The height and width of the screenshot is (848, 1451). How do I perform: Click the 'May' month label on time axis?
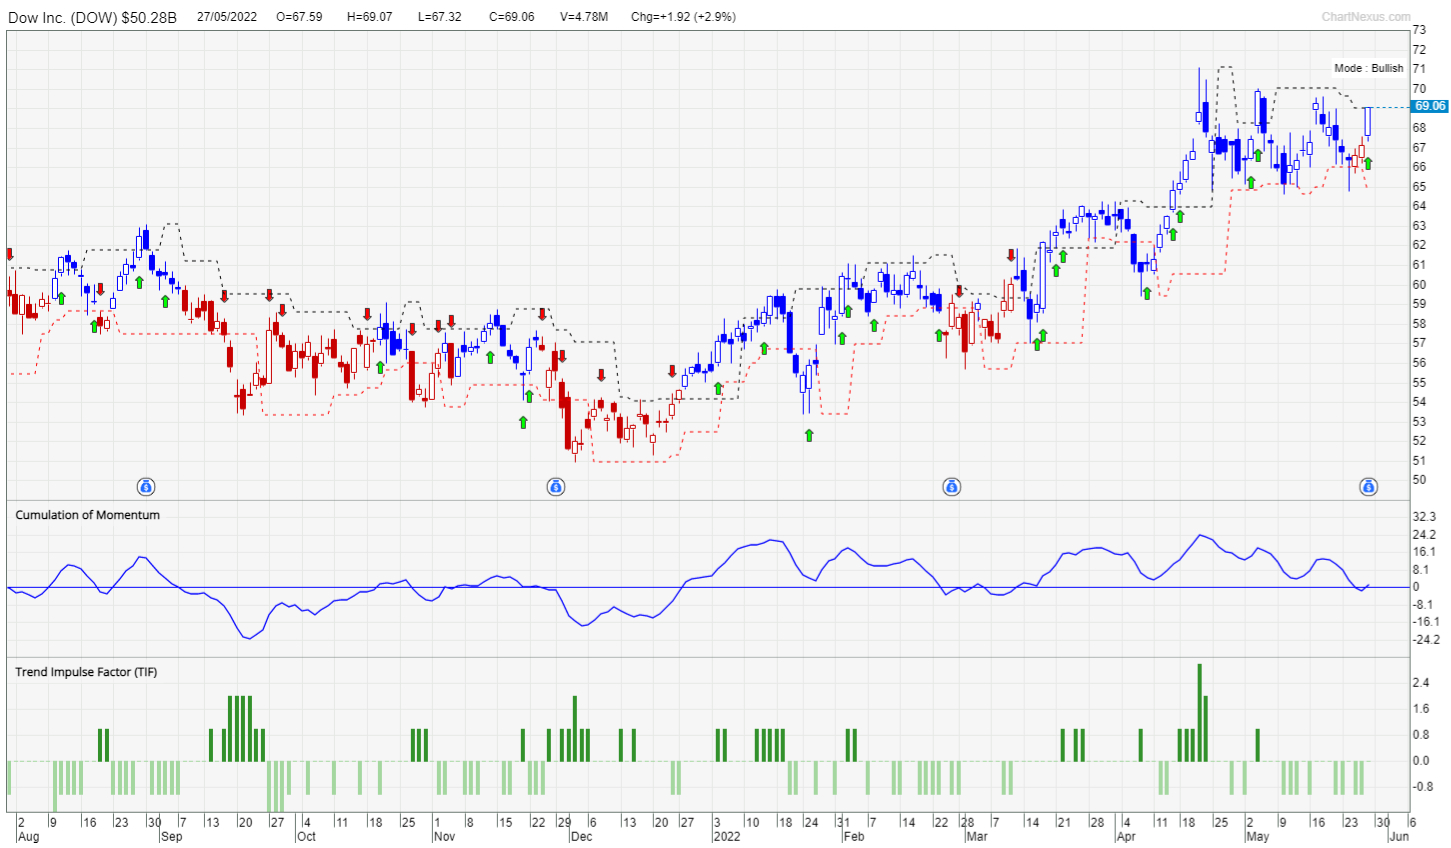[1257, 837]
